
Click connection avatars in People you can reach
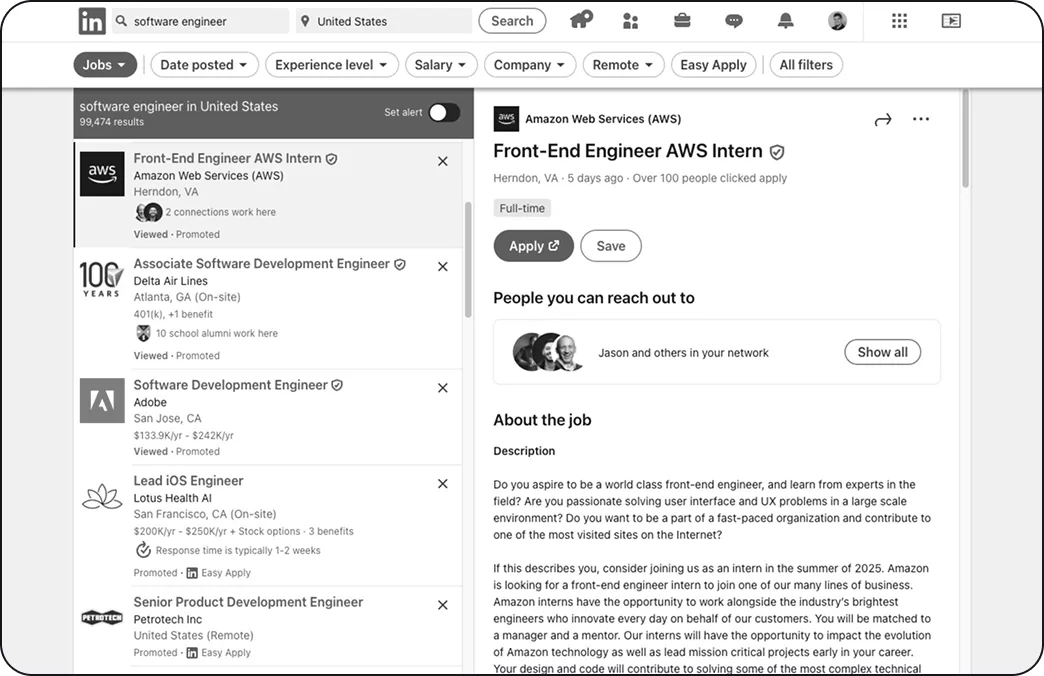[548, 352]
